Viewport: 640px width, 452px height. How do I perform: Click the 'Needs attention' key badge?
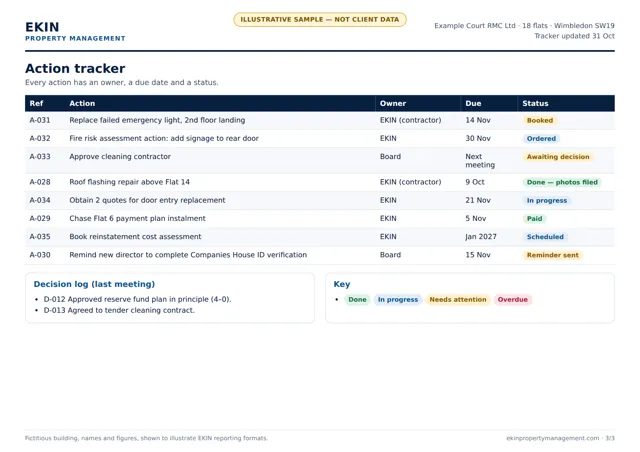coord(458,300)
